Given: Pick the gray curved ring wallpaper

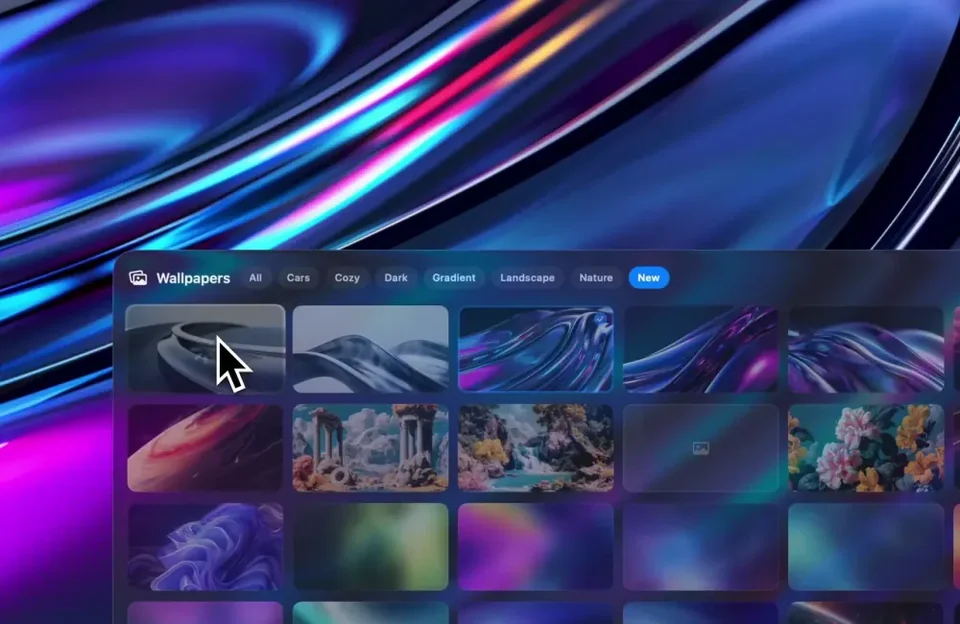Looking at the screenshot, I should 205,348.
